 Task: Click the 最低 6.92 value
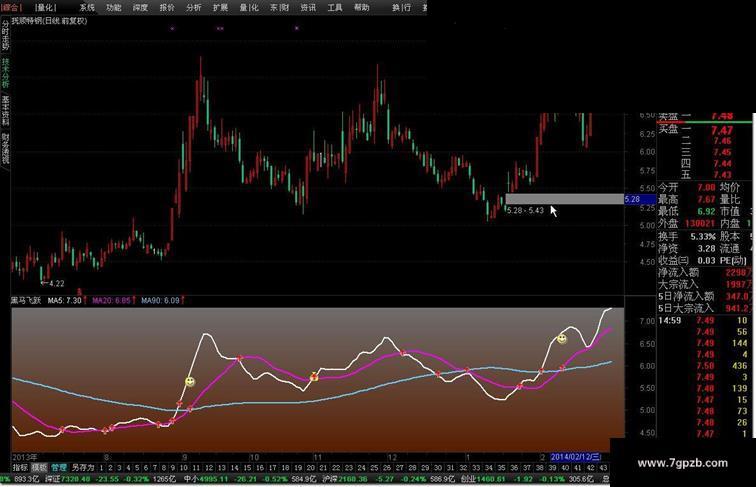tap(706, 211)
